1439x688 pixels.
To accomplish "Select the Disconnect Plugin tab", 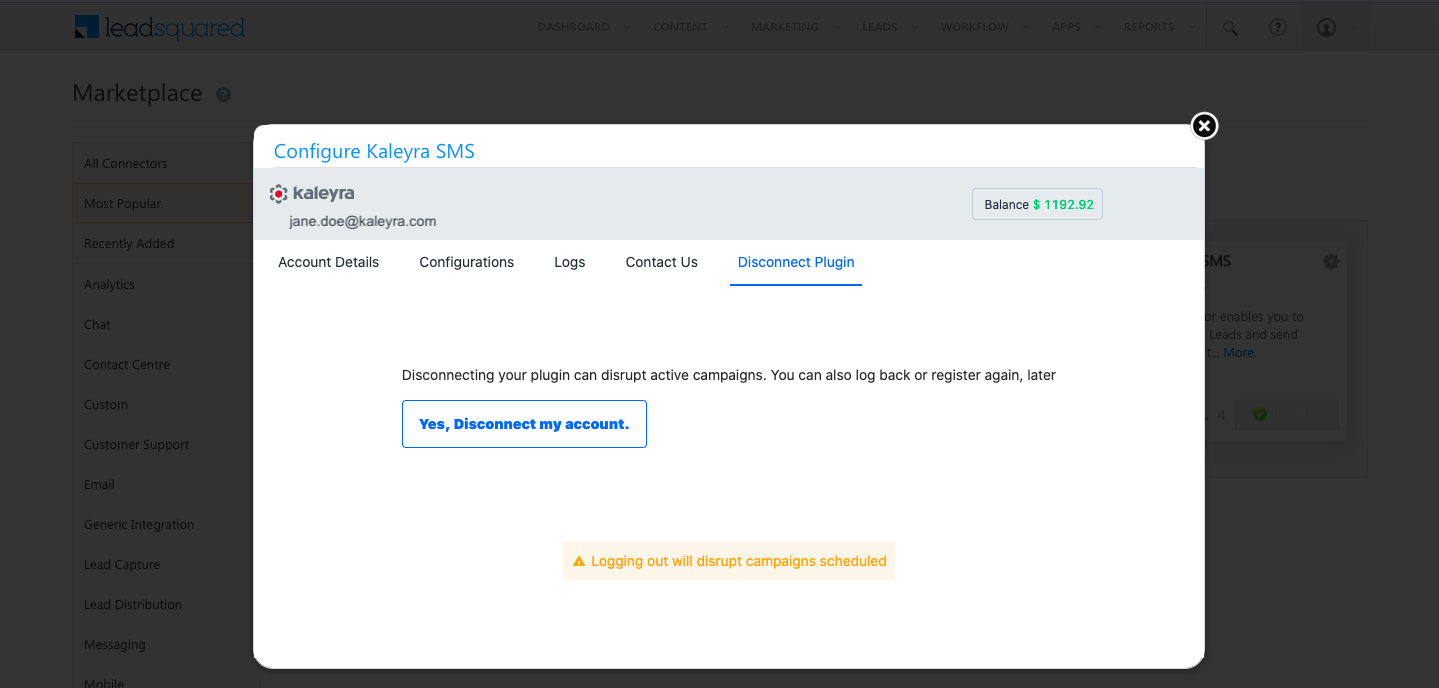I will (796, 262).
